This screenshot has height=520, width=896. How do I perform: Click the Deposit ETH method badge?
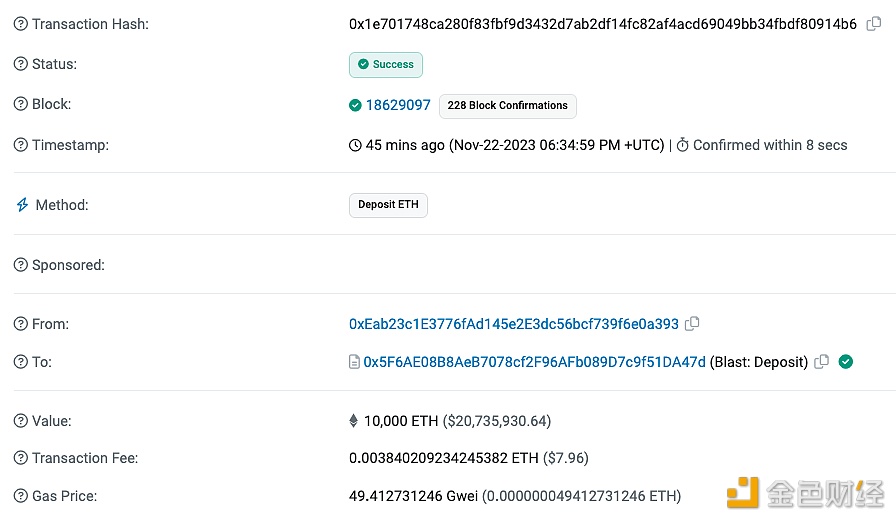tap(388, 205)
